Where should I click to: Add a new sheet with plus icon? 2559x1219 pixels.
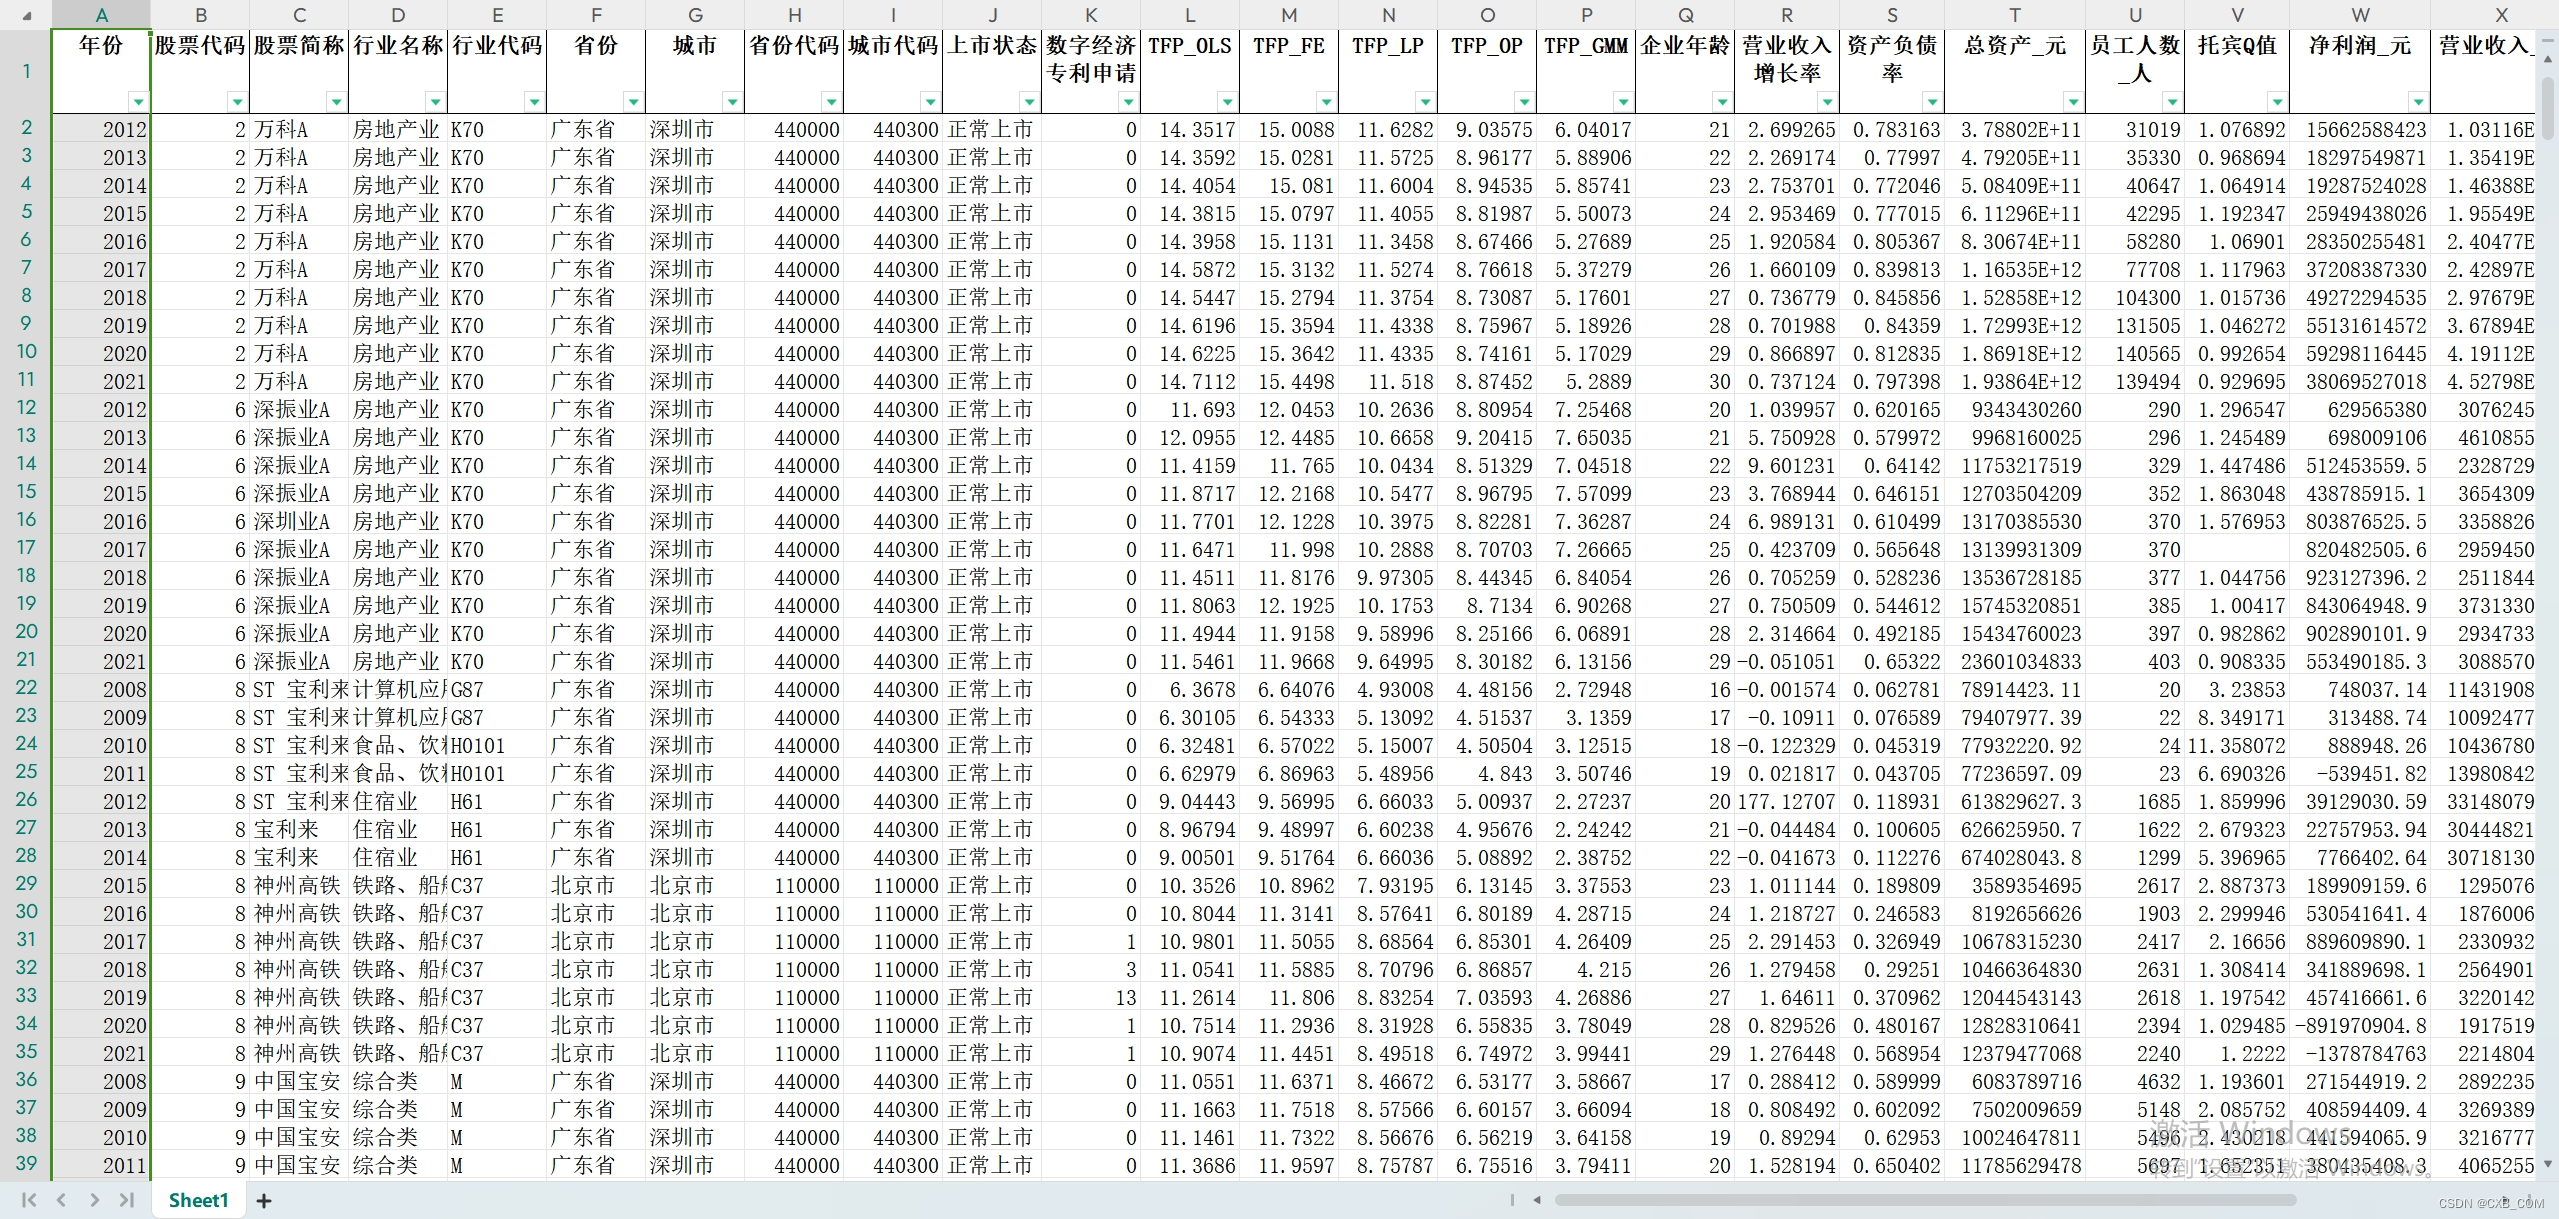(264, 1201)
